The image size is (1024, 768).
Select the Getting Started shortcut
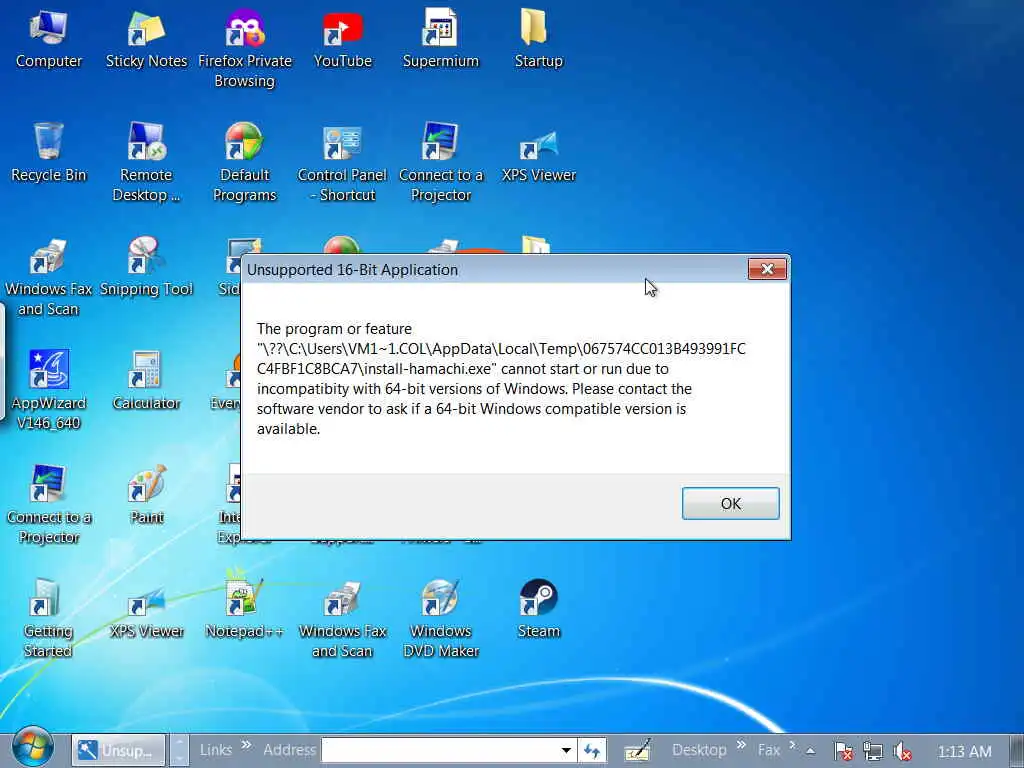coord(48,618)
